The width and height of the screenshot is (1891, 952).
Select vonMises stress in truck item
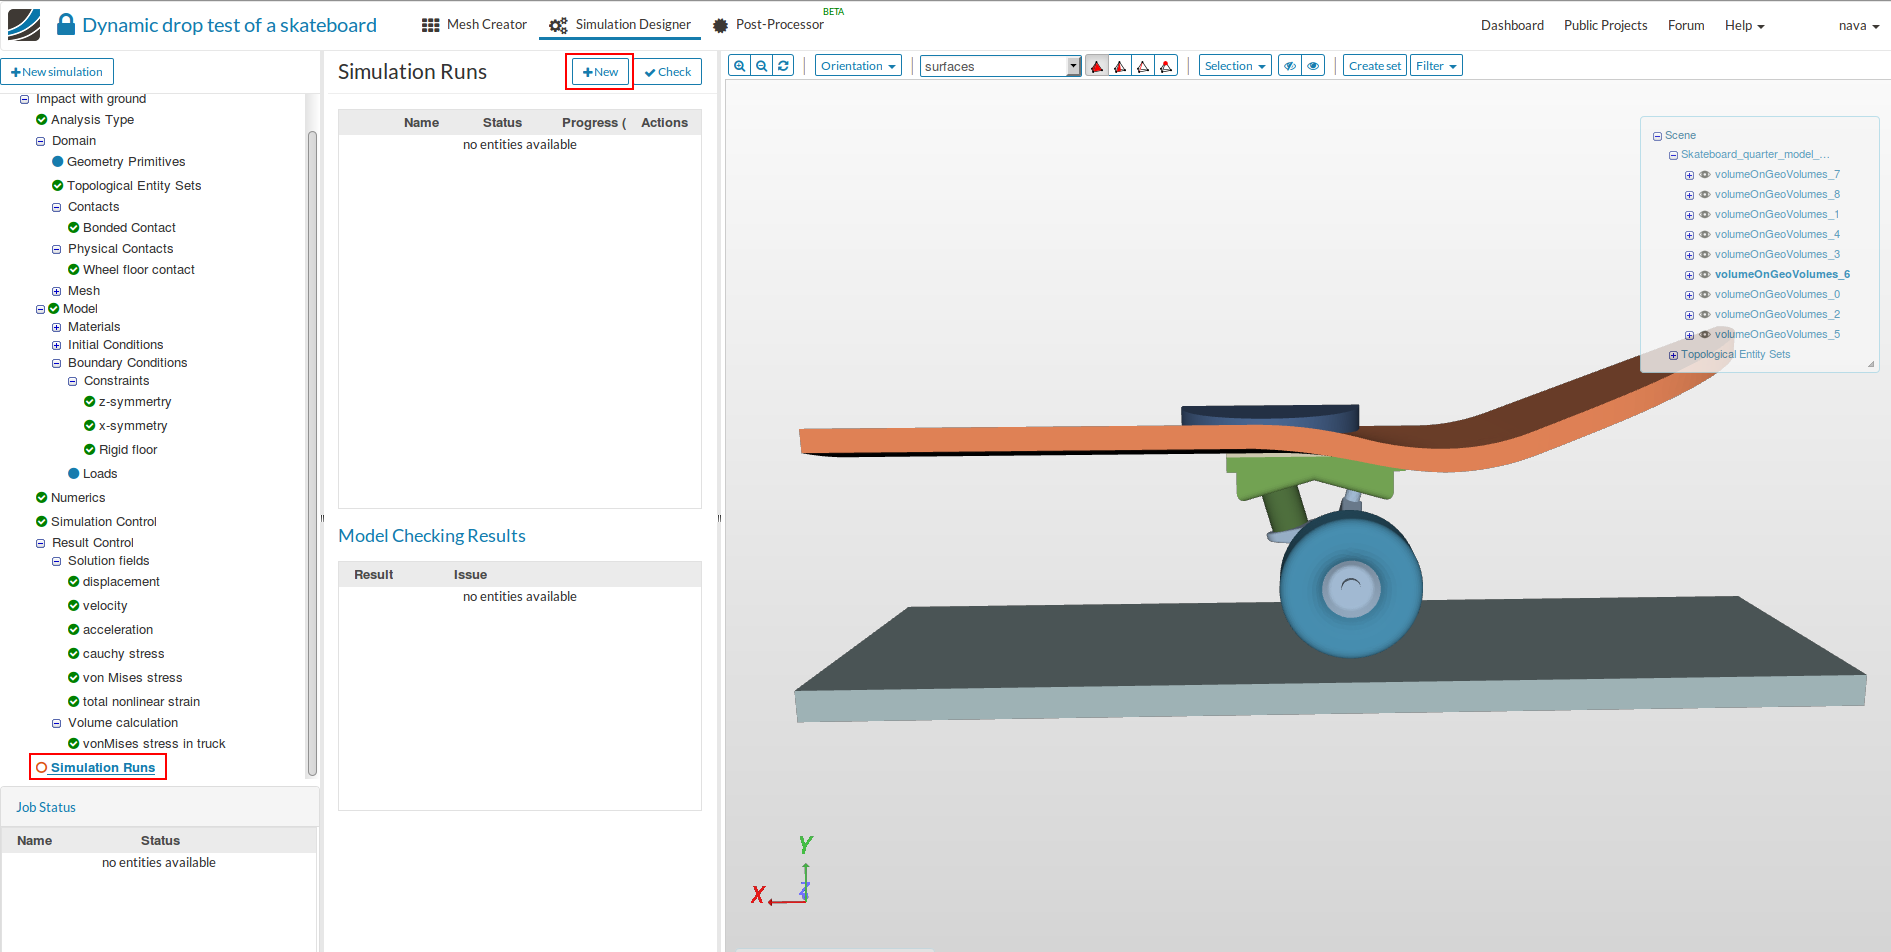[154, 744]
